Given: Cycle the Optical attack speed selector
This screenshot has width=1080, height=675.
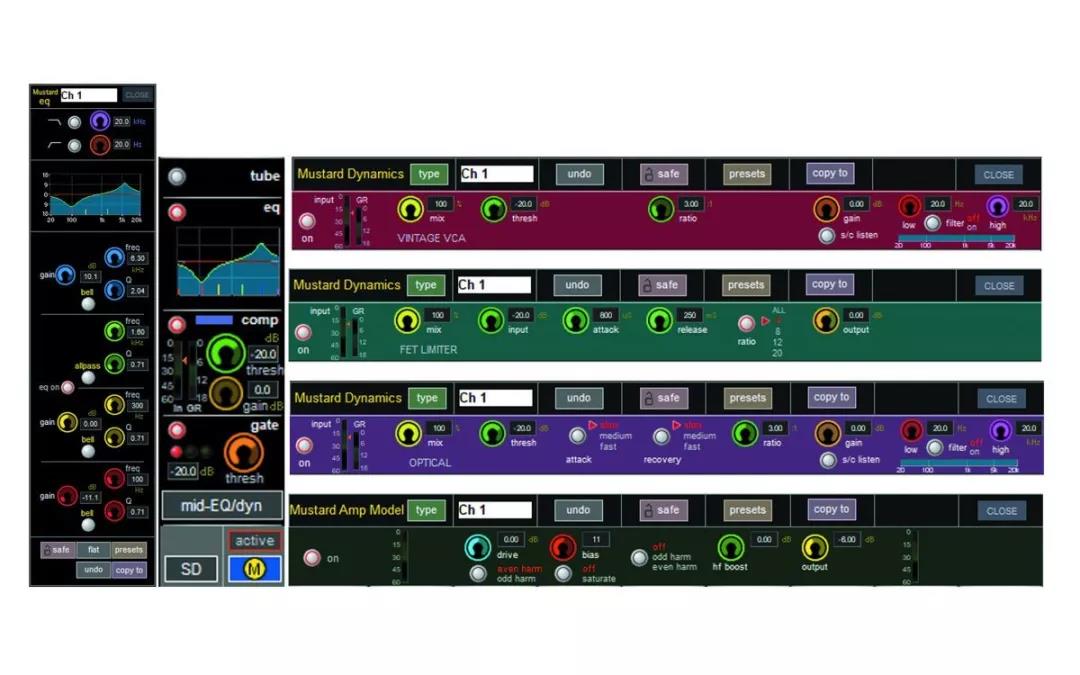Looking at the screenshot, I should [577, 435].
